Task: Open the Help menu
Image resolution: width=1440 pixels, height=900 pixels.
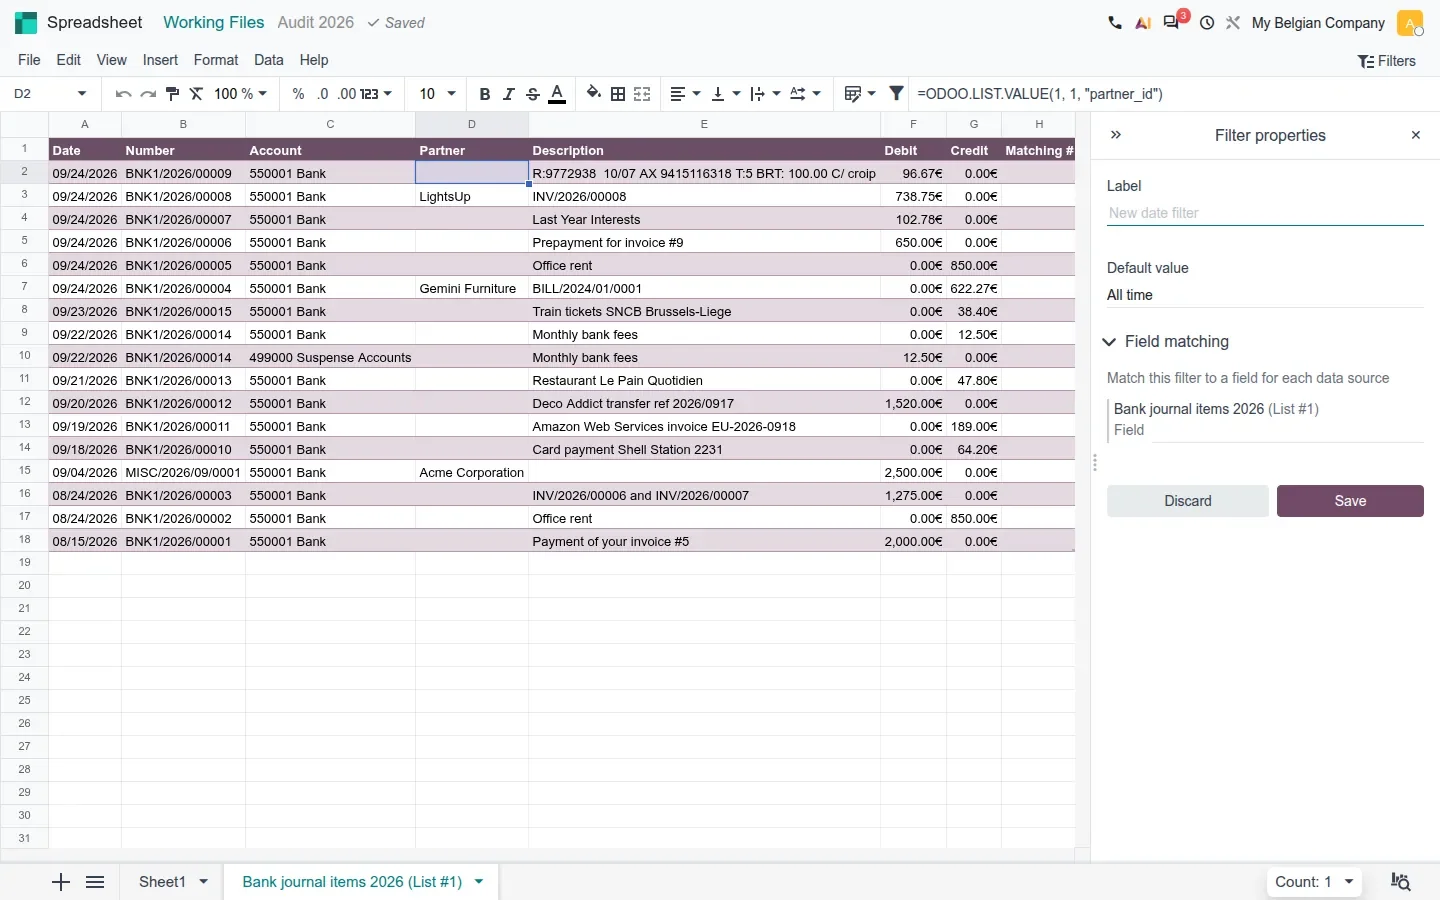Action: click(314, 60)
